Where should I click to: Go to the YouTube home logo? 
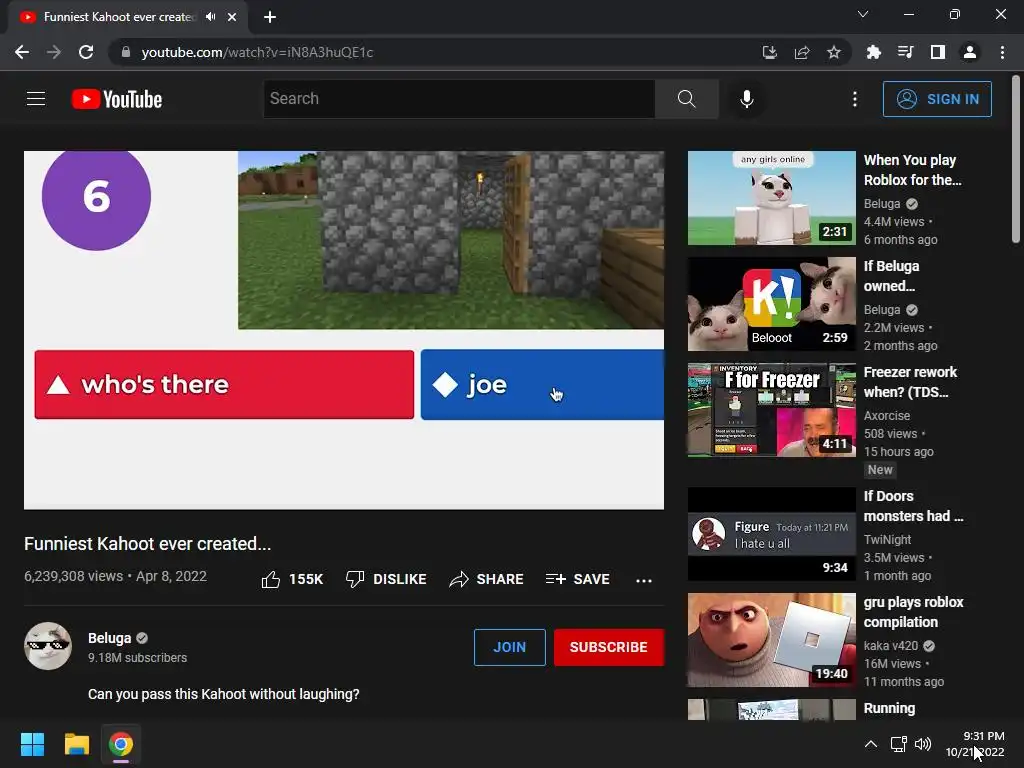point(117,99)
